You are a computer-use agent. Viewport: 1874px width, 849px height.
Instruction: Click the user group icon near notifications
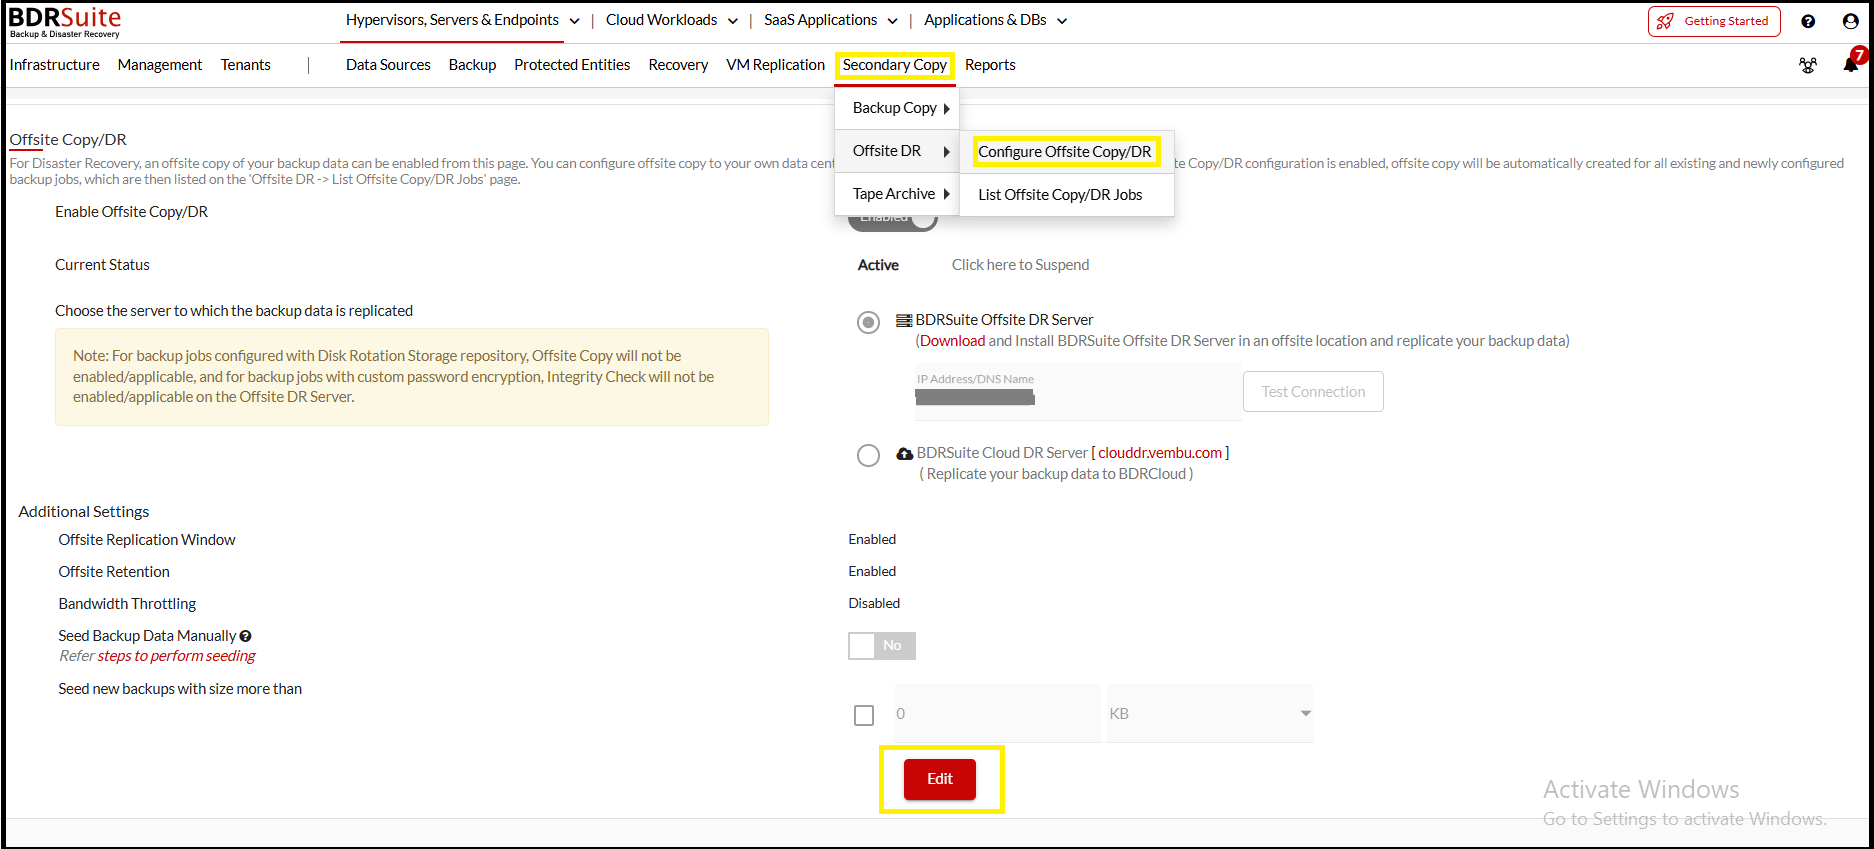1808,65
